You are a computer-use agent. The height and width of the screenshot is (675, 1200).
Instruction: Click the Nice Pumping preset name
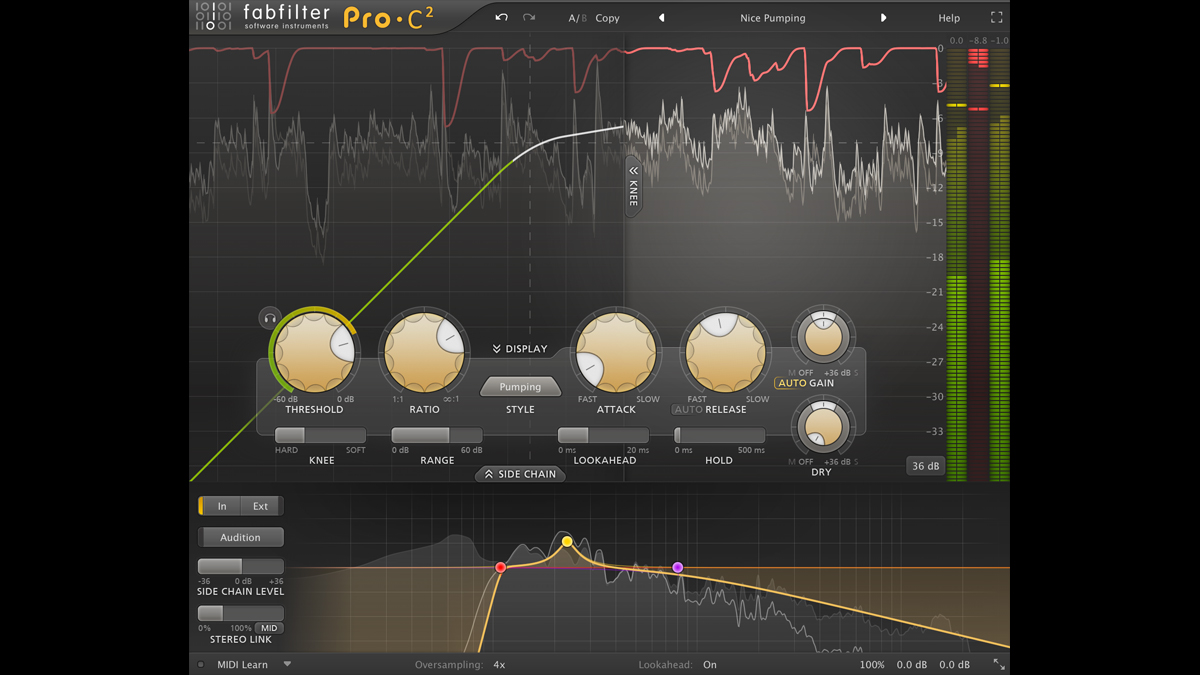(x=772, y=17)
